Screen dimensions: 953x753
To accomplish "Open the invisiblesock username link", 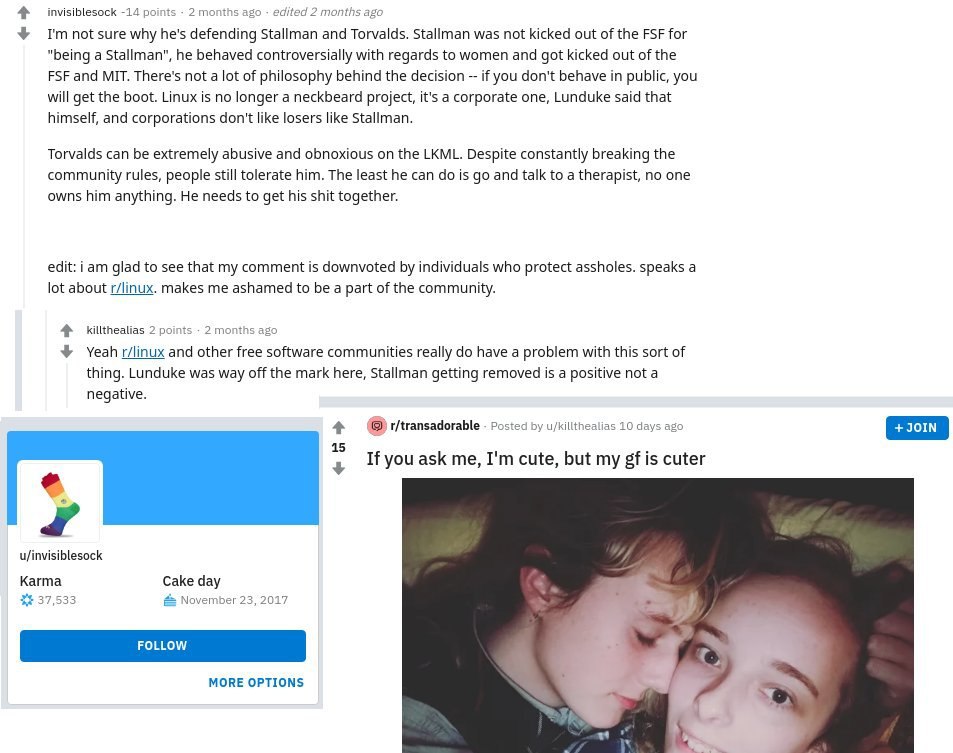I will (82, 12).
